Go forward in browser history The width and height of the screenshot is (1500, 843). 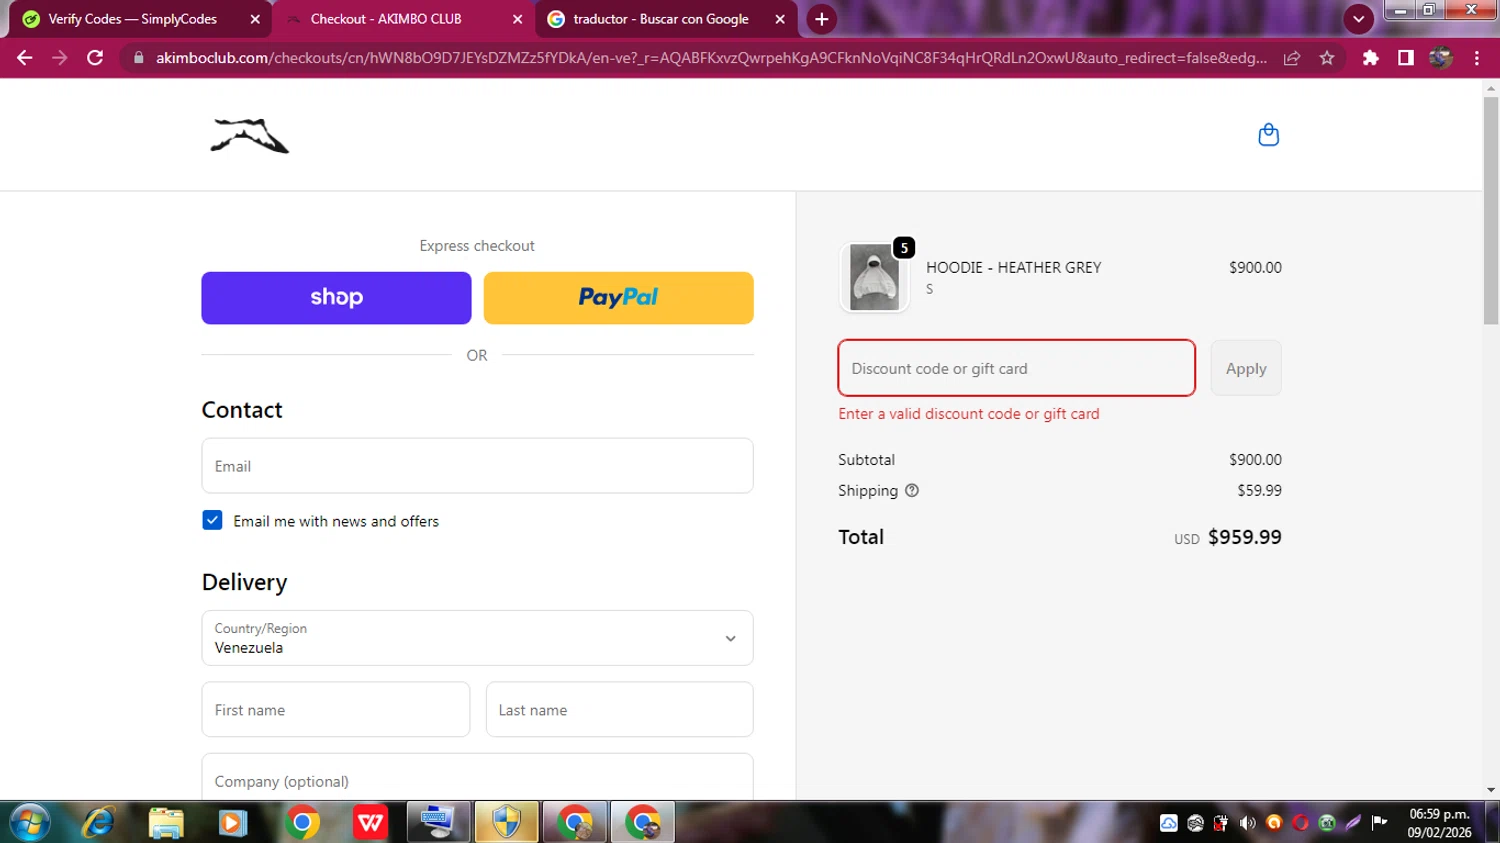point(60,58)
